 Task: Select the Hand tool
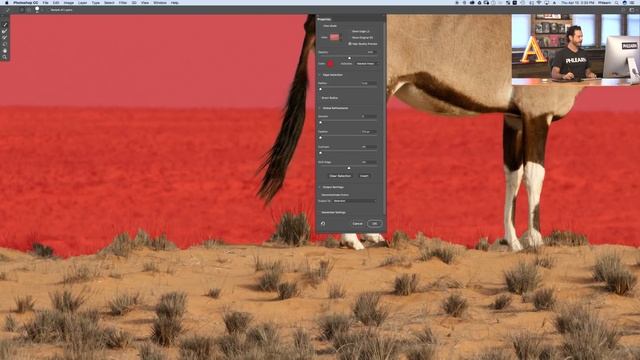pos(5,51)
